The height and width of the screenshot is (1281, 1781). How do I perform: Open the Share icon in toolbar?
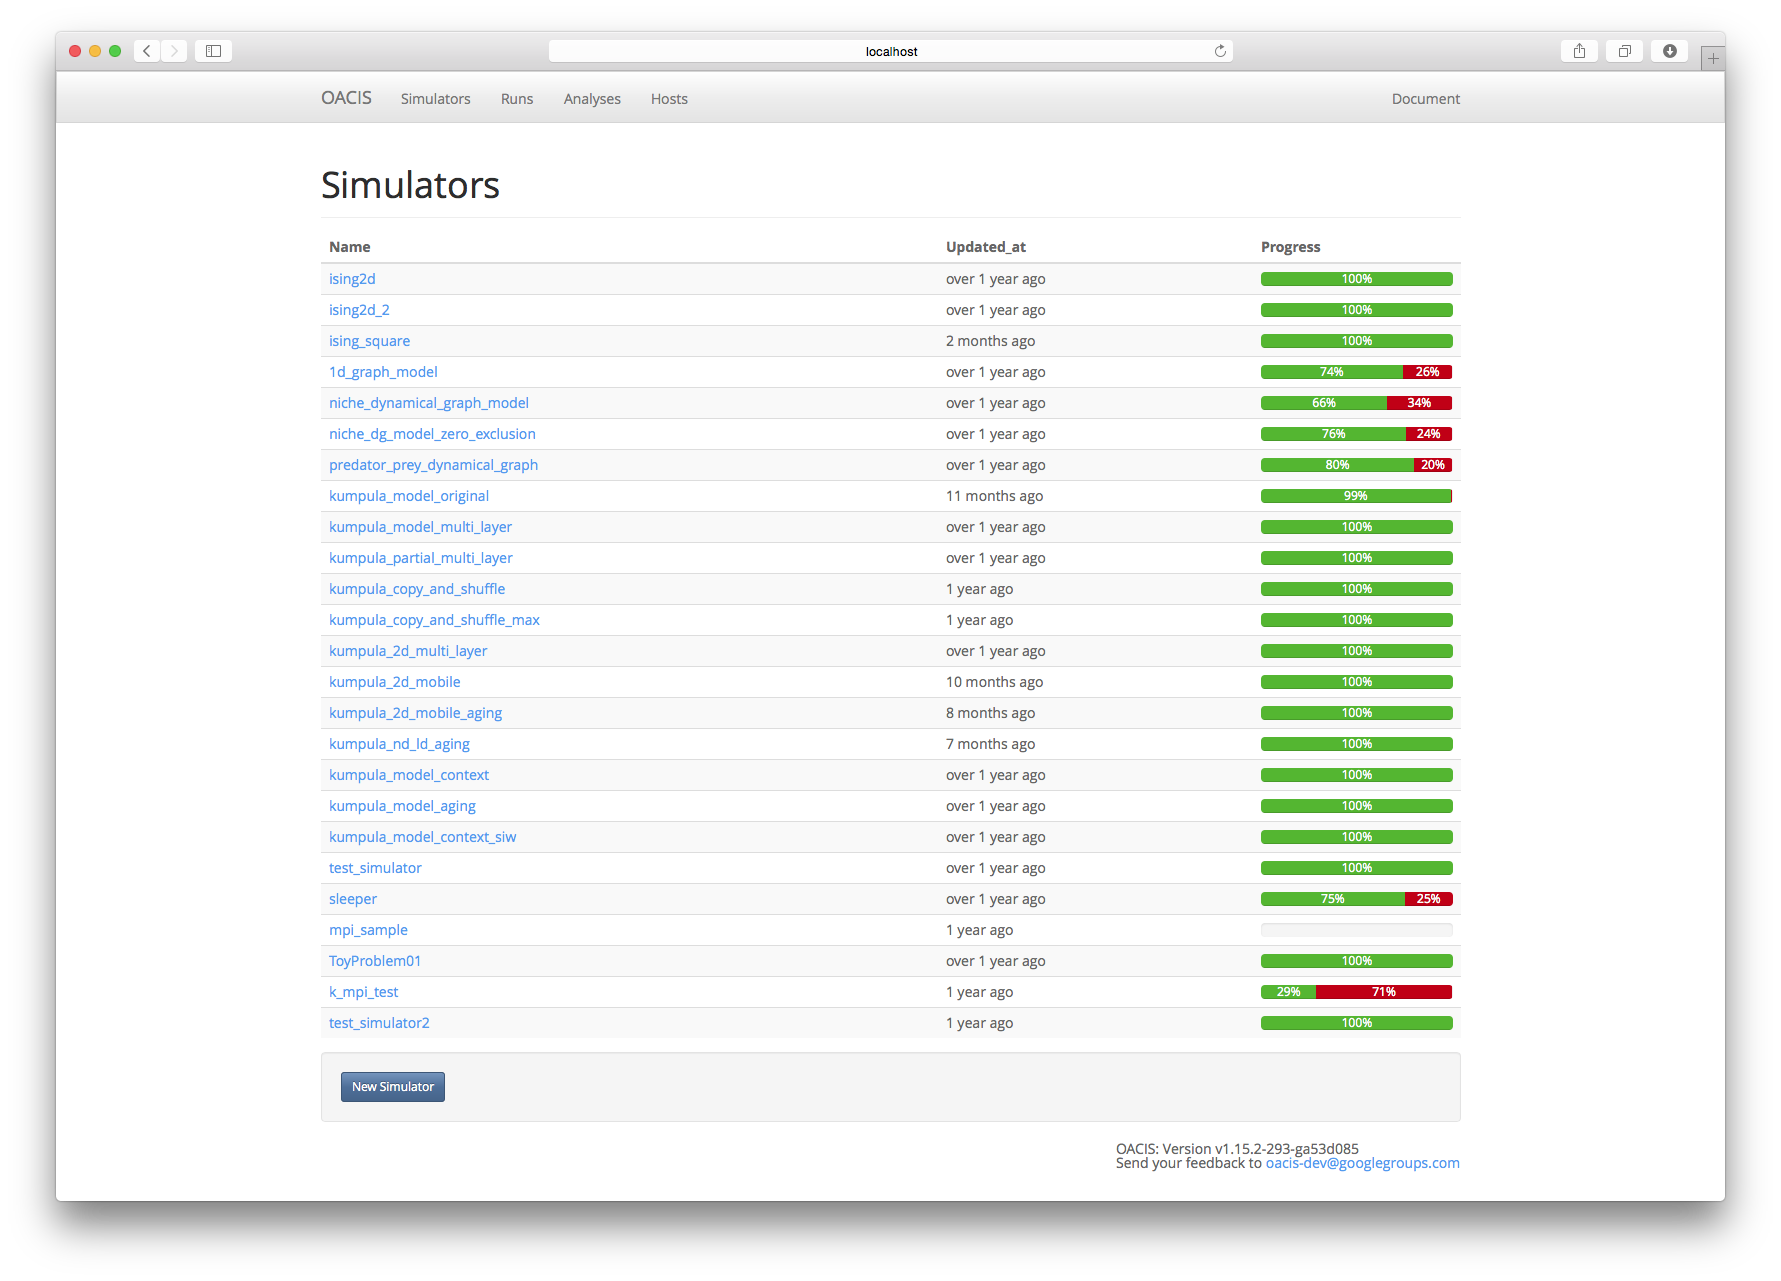(x=1579, y=51)
